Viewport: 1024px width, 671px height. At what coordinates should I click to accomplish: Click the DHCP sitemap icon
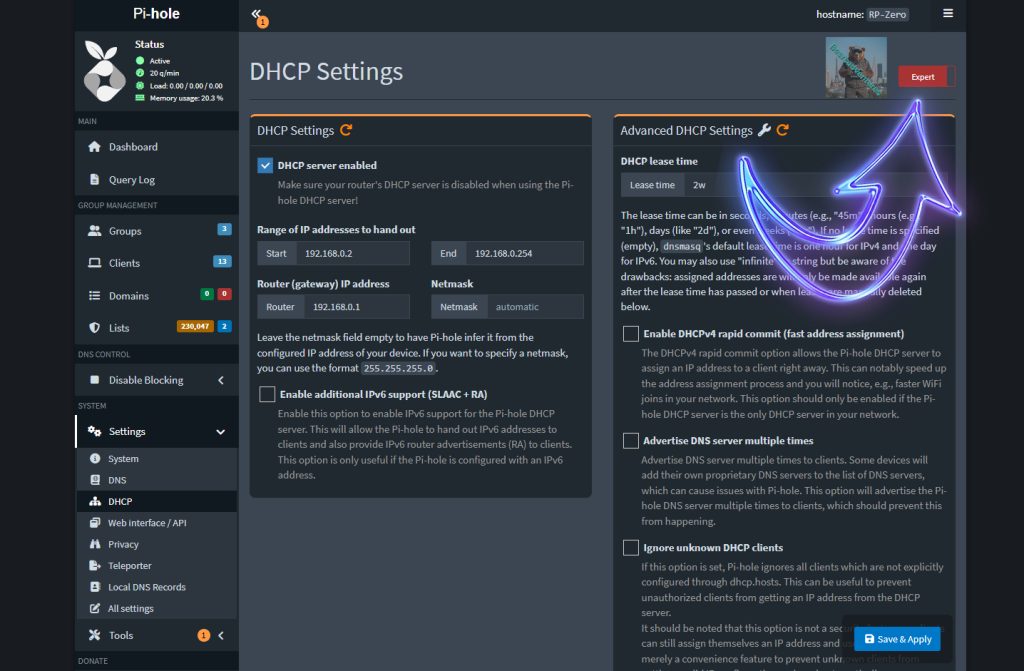click(x=95, y=501)
